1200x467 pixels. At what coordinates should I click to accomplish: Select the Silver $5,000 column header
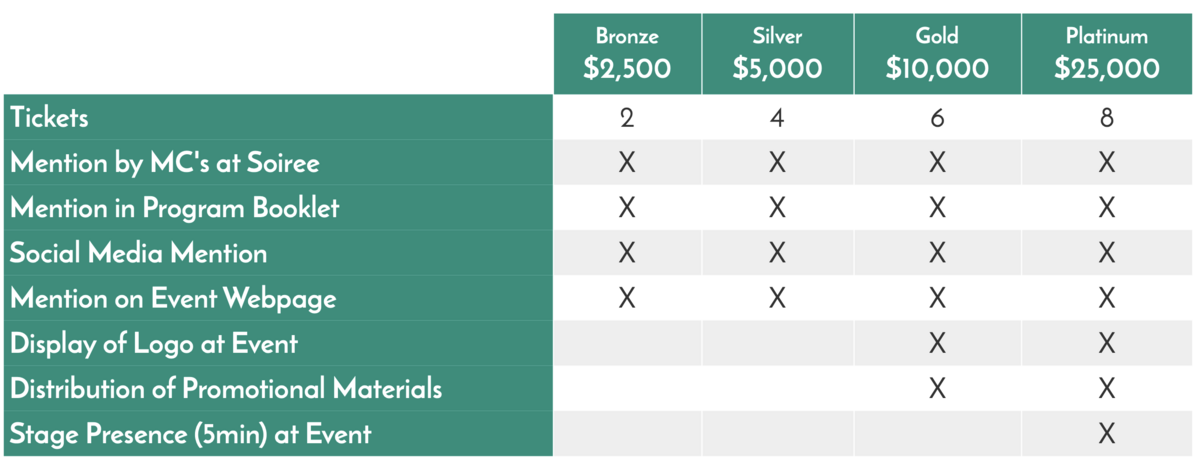pyautogui.click(x=777, y=54)
